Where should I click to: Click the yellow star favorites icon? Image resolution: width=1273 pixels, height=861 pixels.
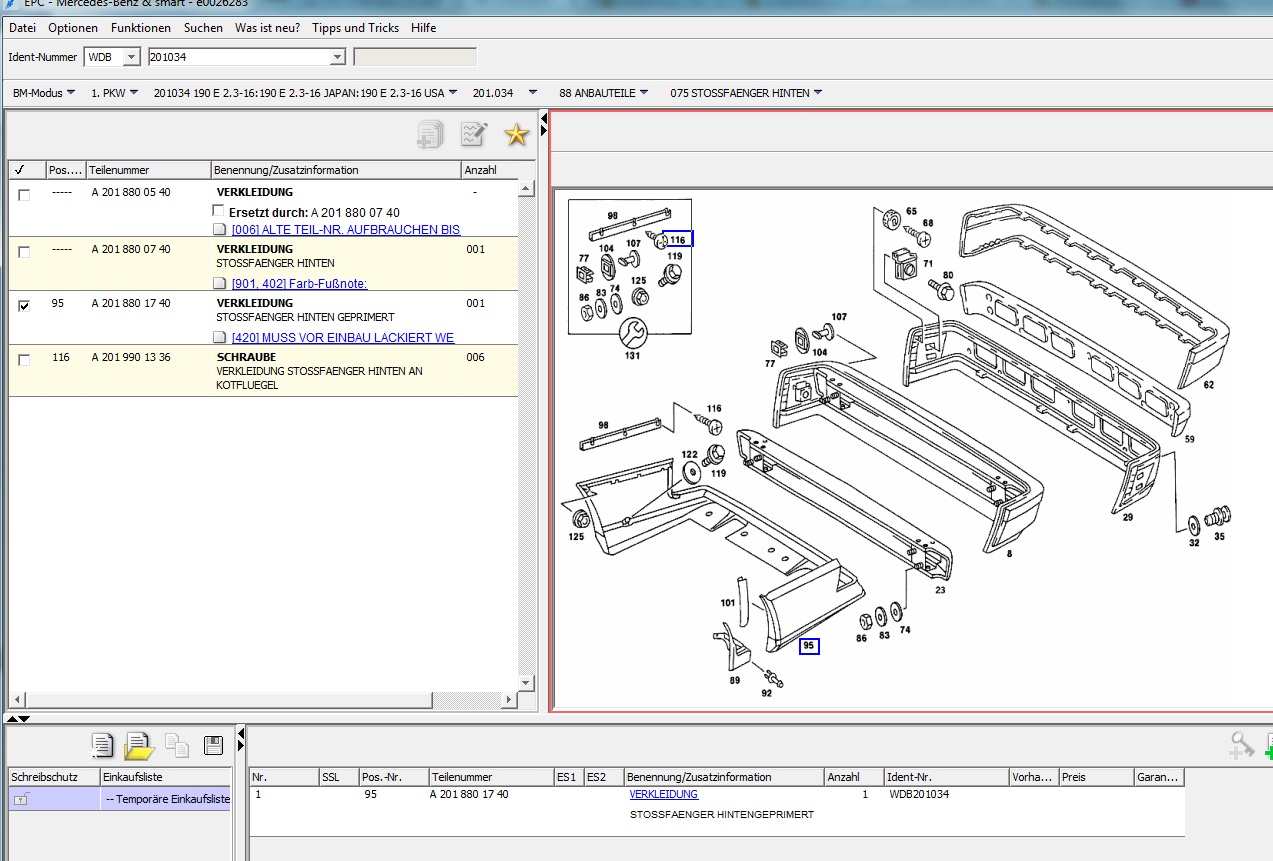pos(515,135)
